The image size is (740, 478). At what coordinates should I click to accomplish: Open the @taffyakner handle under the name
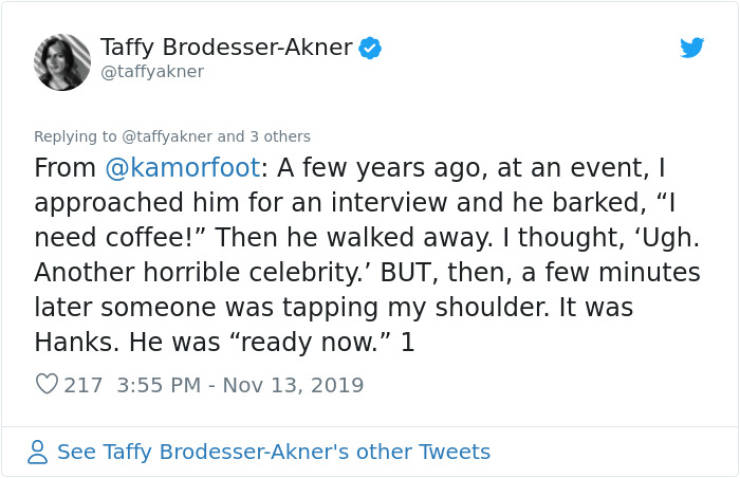tap(152, 72)
